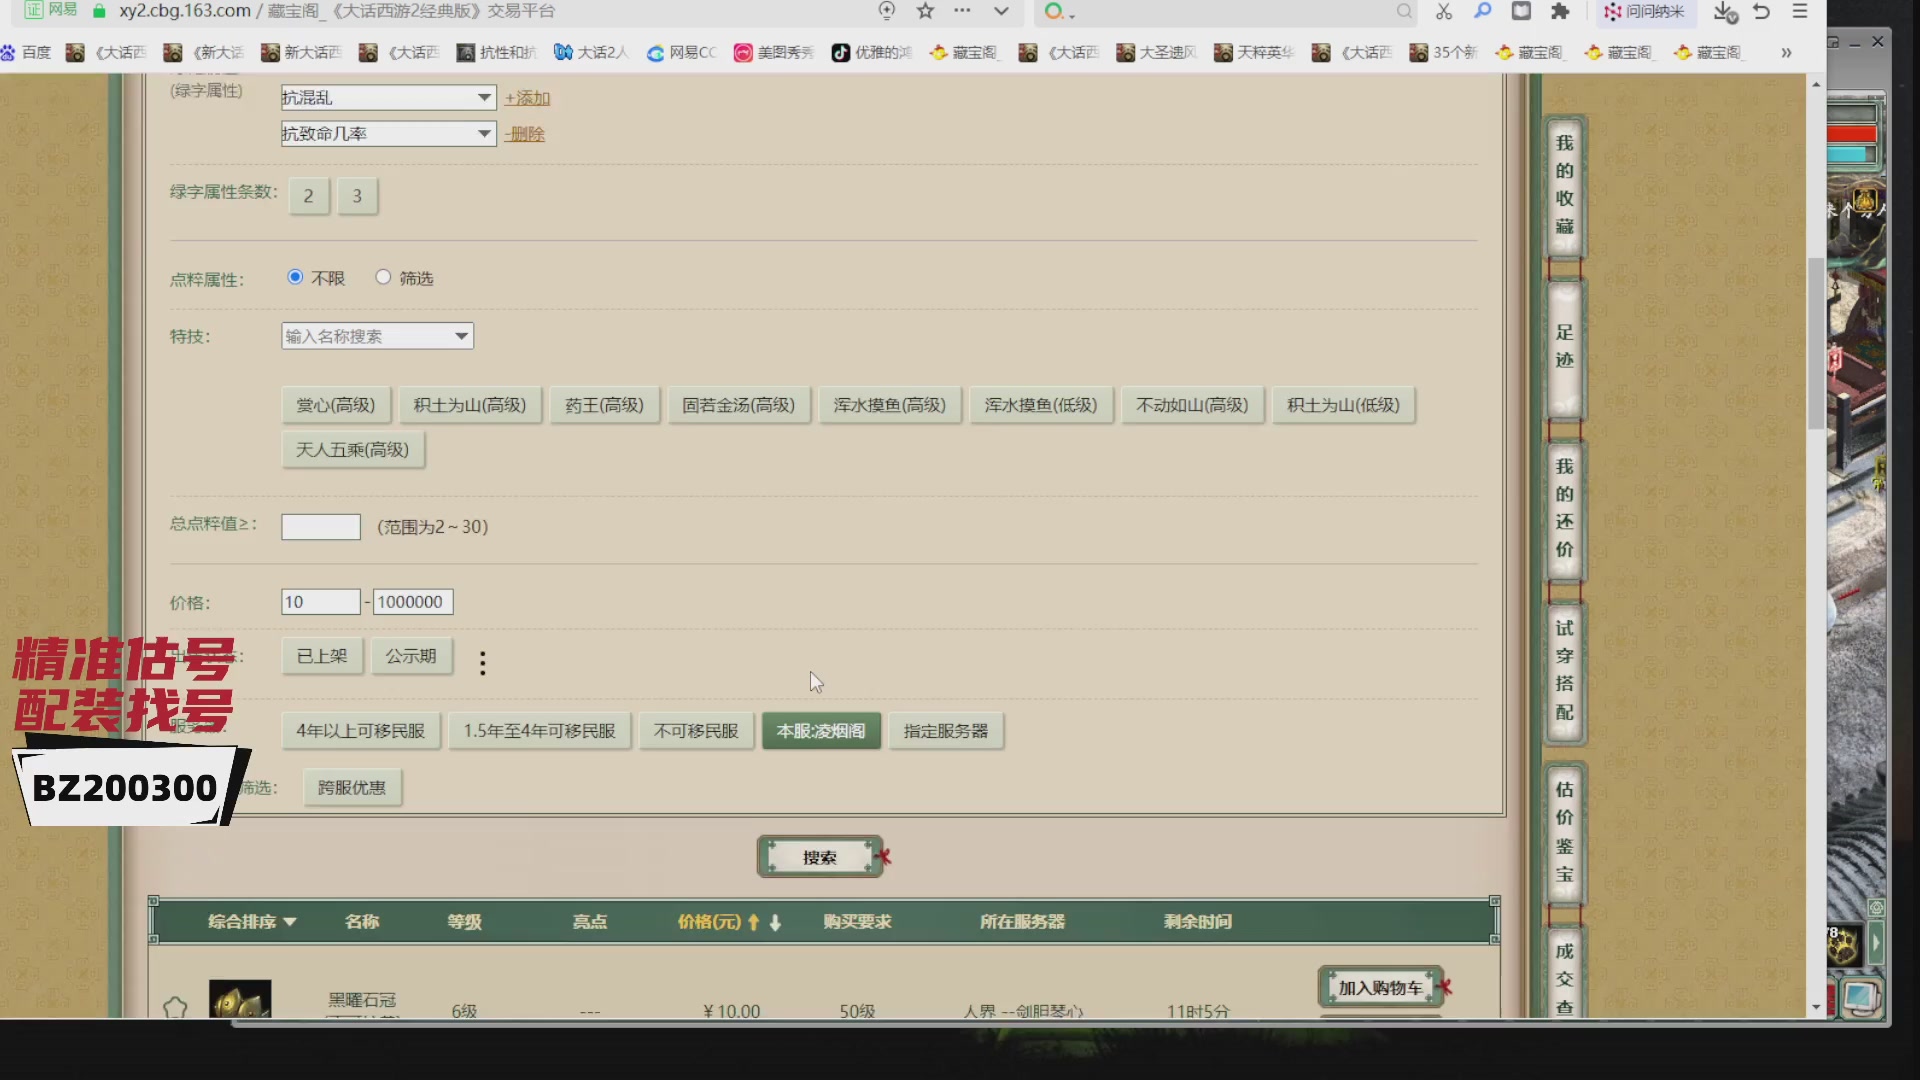1920x1080 pixels.
Task: Toggle the 本服:凌烟阁 server filter
Action: pyautogui.click(x=820, y=731)
